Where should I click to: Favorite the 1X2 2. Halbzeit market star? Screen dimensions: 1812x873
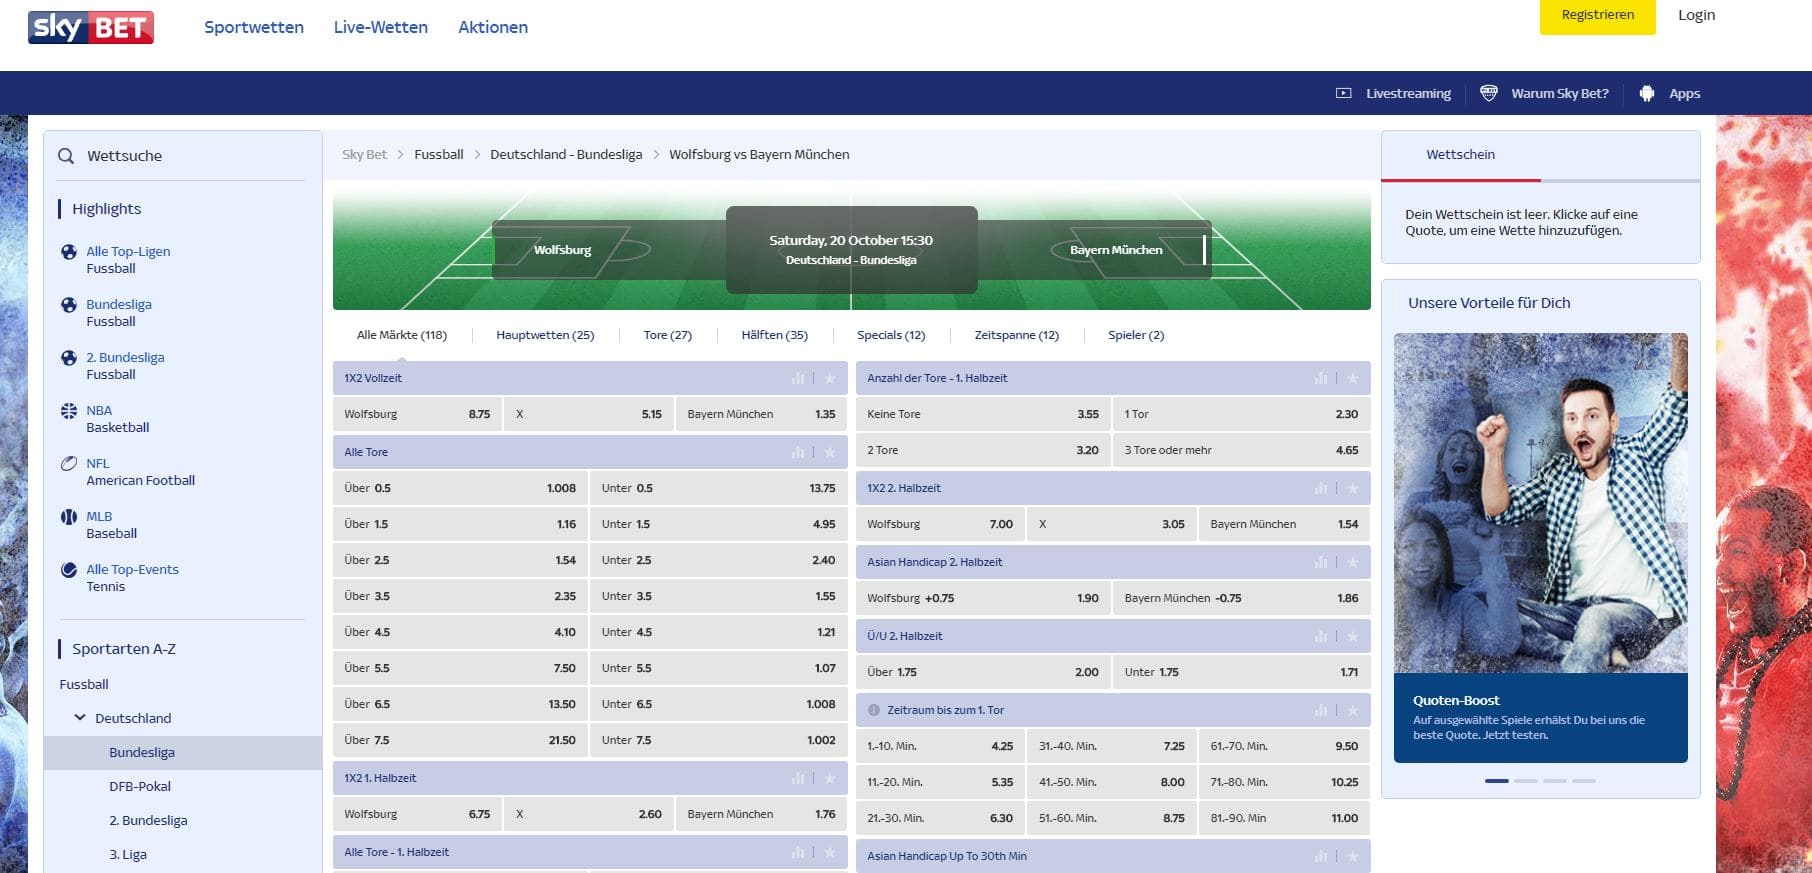click(x=1353, y=488)
